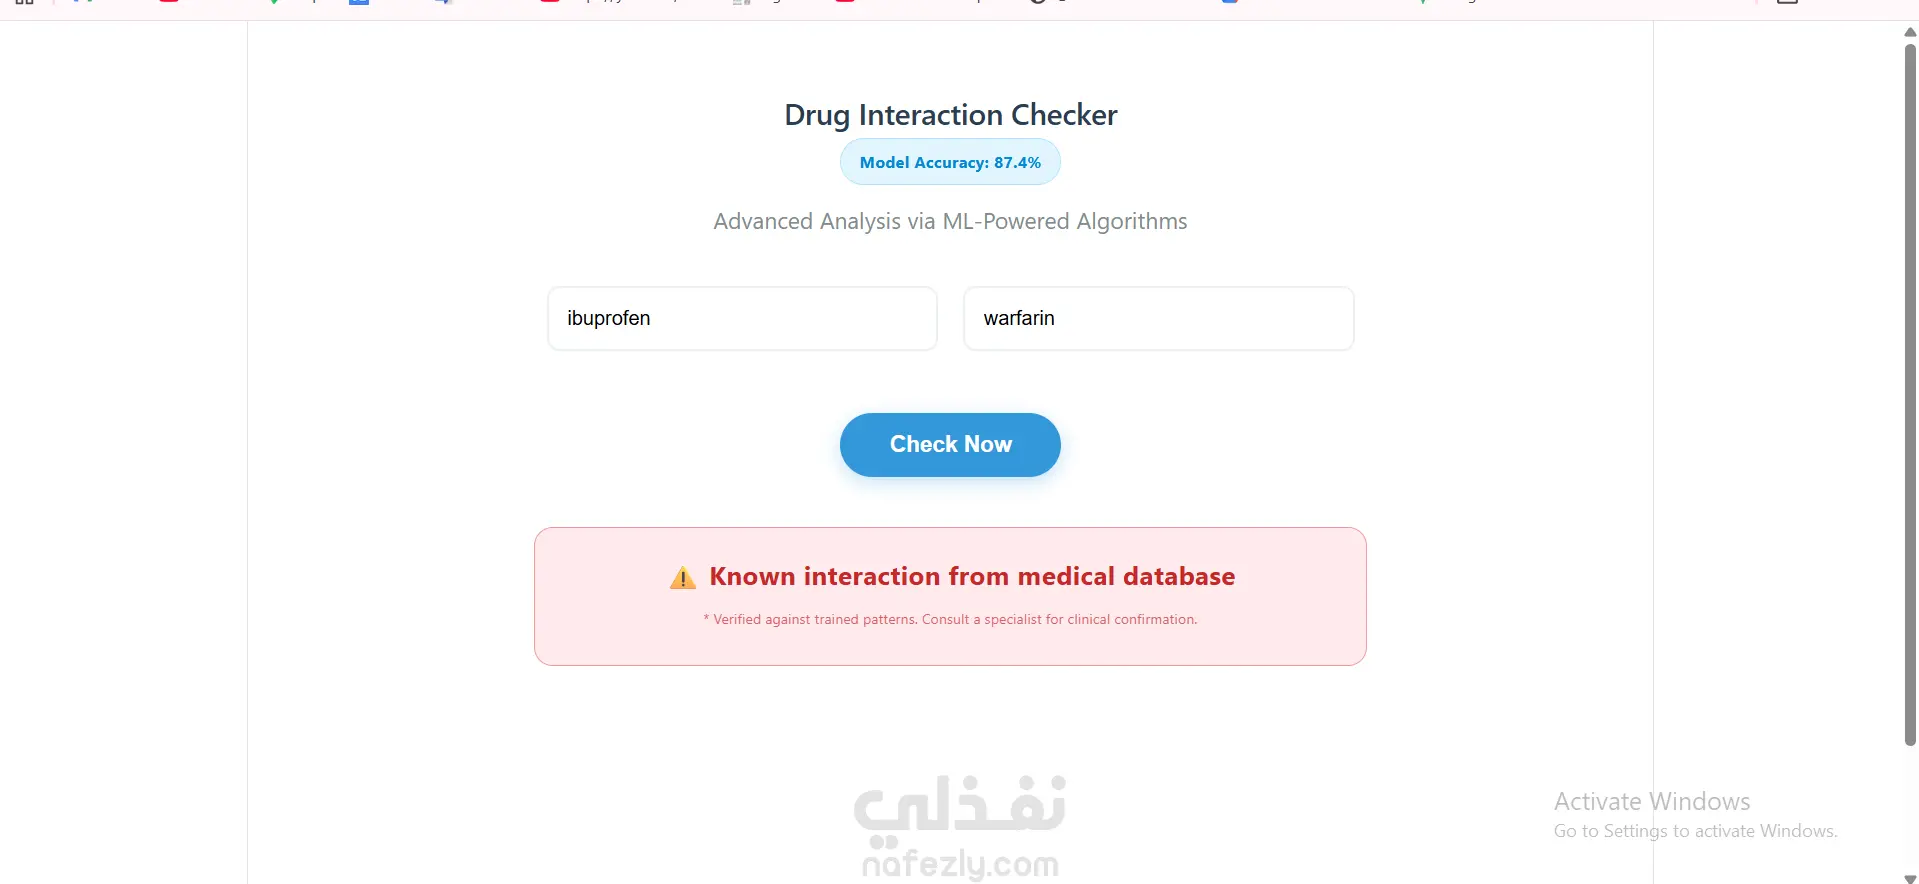The width and height of the screenshot is (1919, 884).
Task: Click the Known interaction from medical database message
Action: pos(972,577)
